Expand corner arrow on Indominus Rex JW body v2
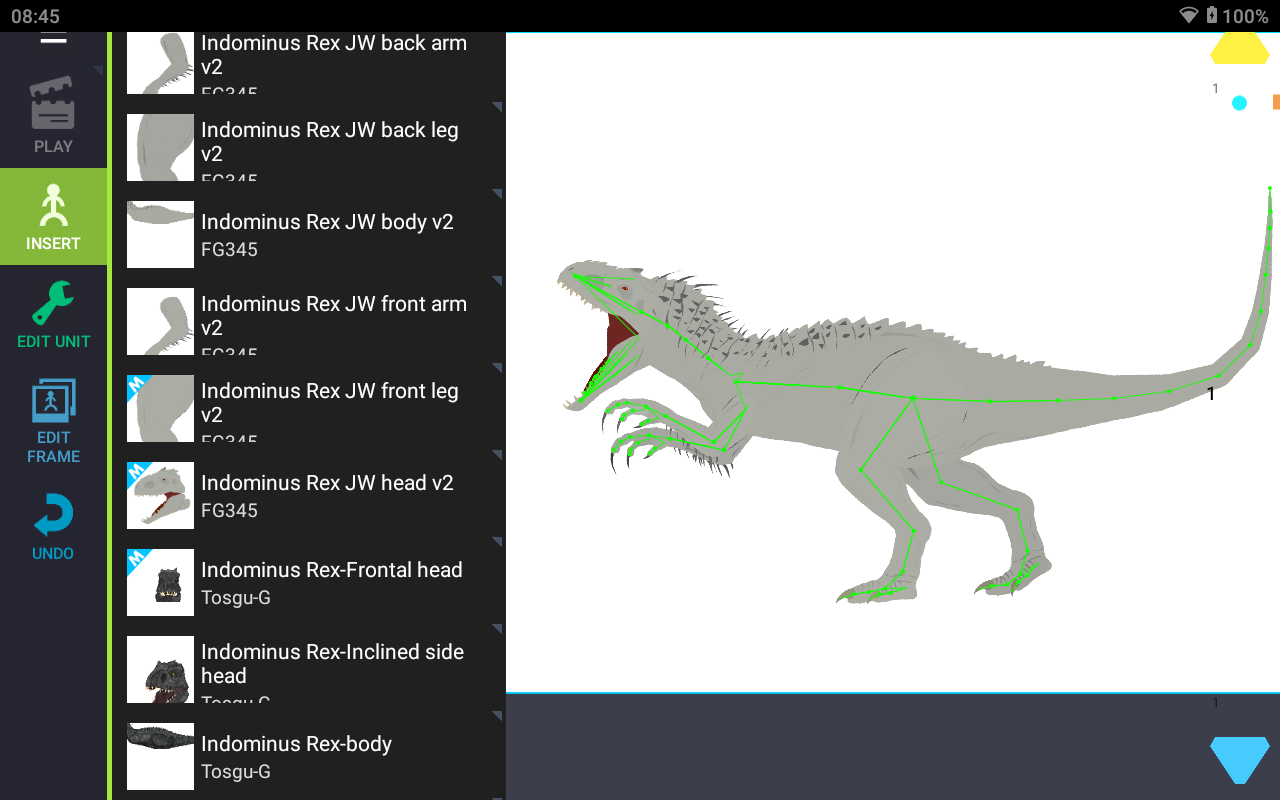Screen dimensions: 1280x800 coord(496,194)
